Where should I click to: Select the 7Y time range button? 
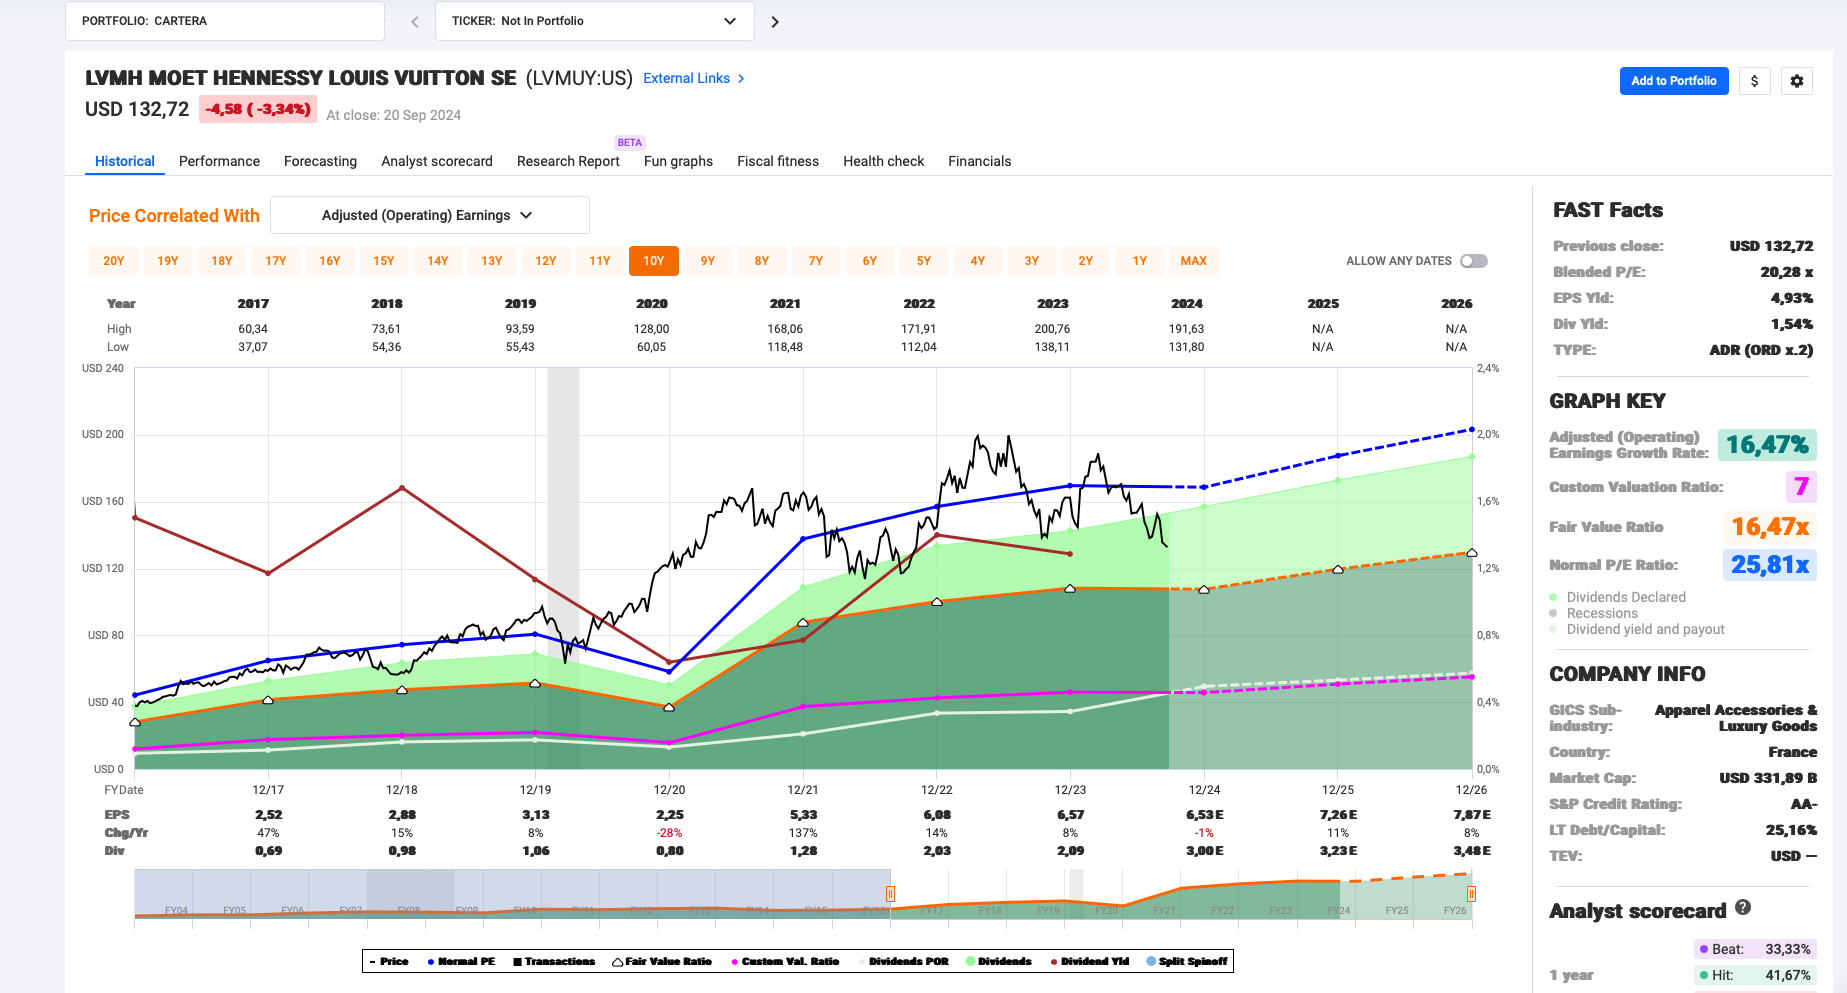816,261
